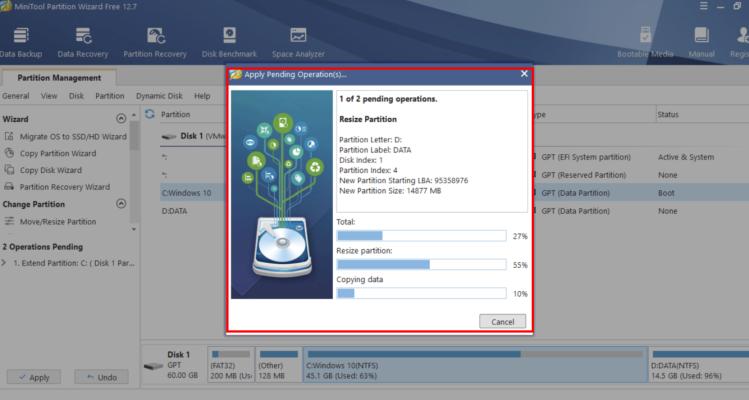The height and width of the screenshot is (400, 749).
Task: Click the sidebar scroll up arrow
Action: 134,115
